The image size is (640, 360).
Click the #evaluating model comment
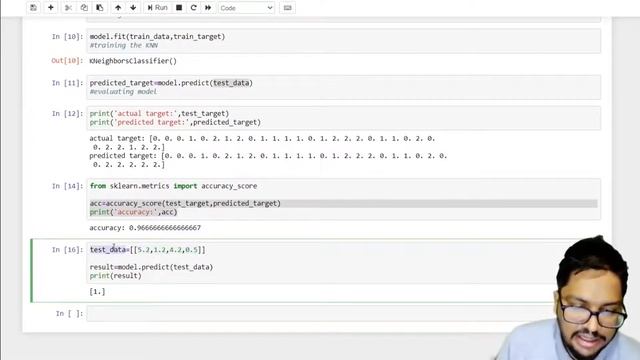(x=123, y=92)
